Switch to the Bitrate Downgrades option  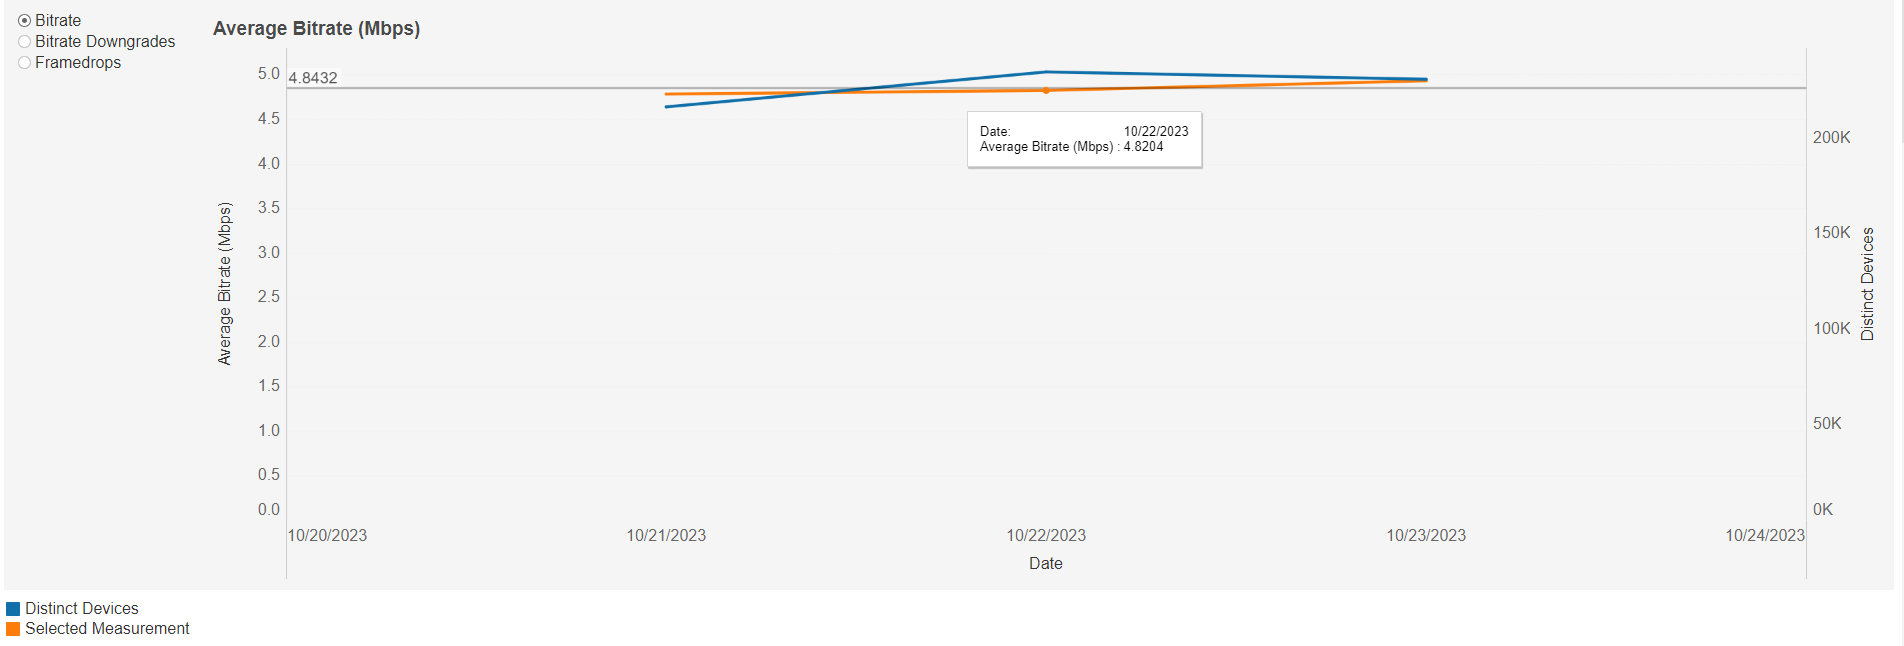point(25,42)
